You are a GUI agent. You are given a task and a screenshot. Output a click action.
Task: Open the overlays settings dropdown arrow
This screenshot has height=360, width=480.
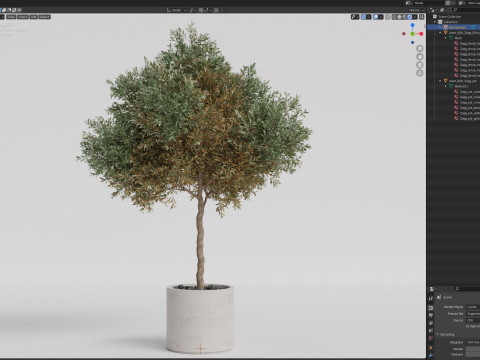pyautogui.click(x=381, y=17)
